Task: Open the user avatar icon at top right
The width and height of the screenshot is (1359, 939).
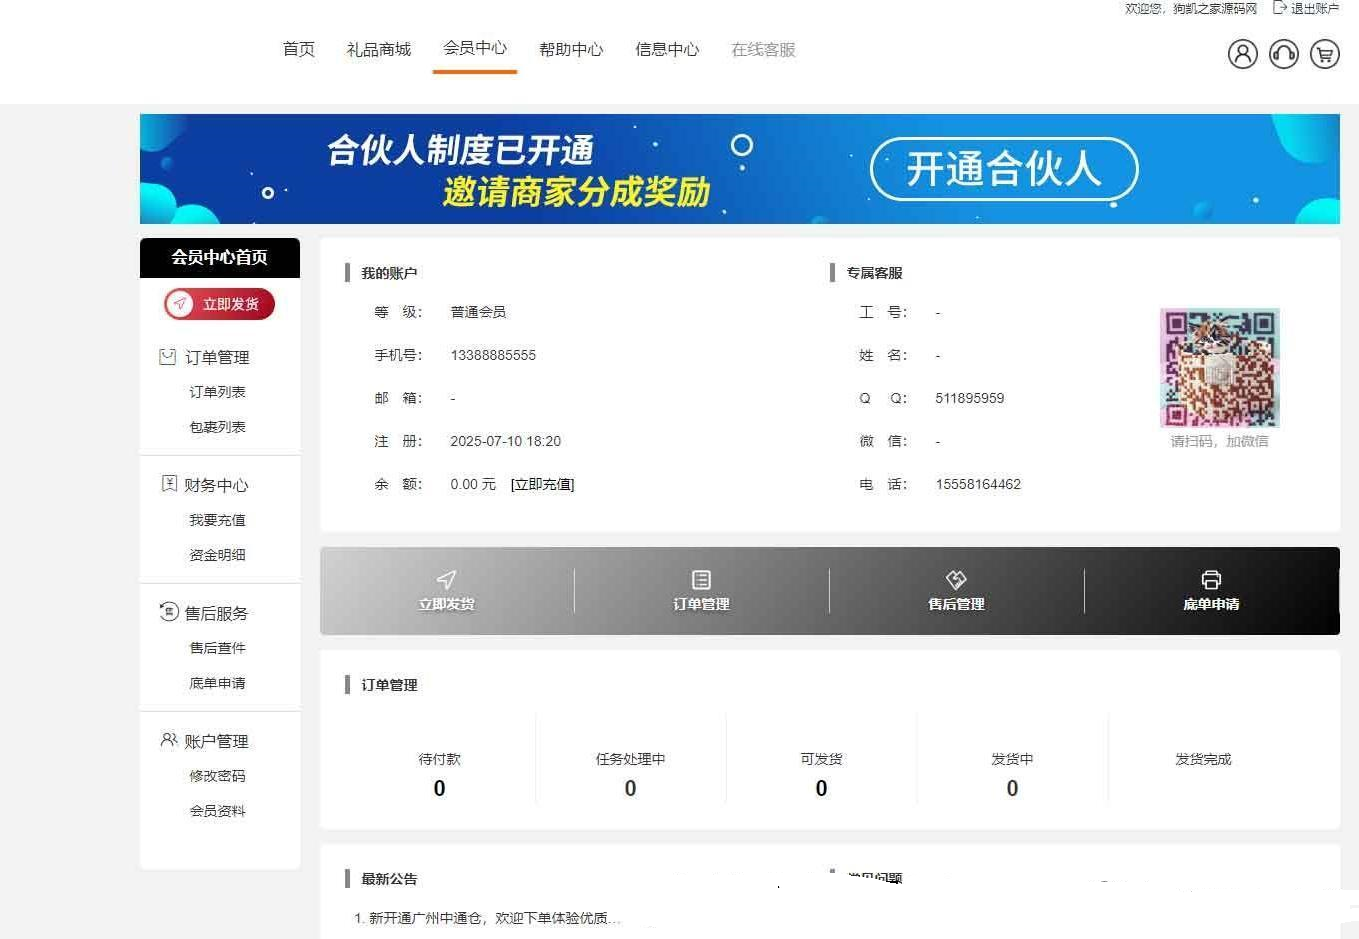Action: tap(1242, 54)
